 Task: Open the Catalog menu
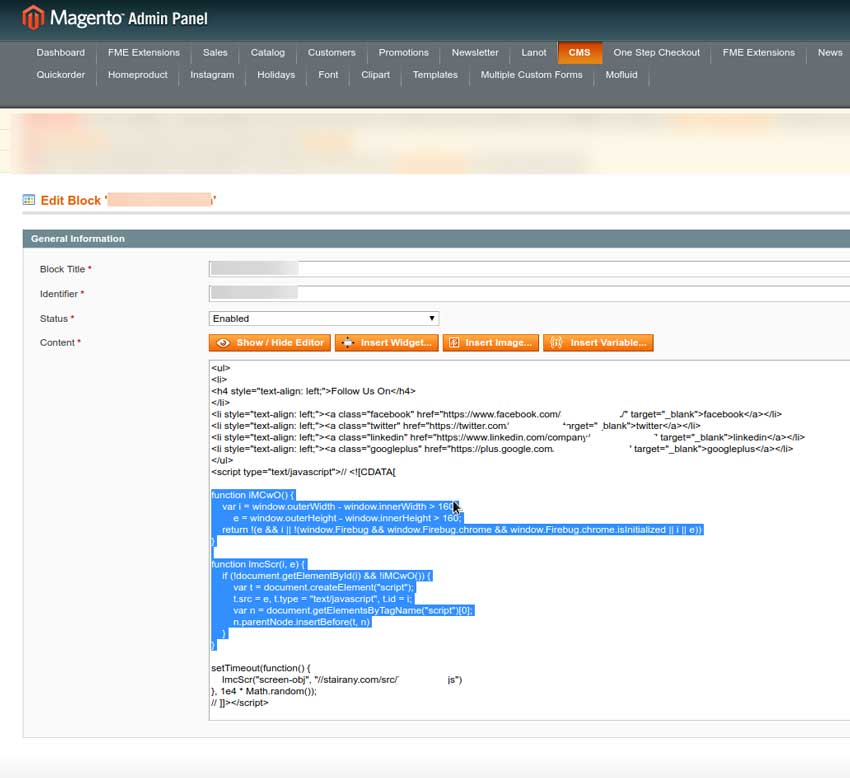tap(268, 52)
